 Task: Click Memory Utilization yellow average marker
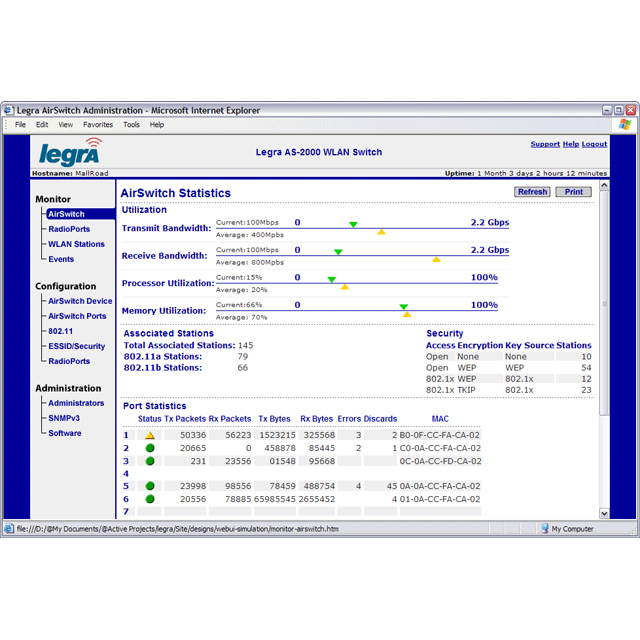(x=407, y=314)
